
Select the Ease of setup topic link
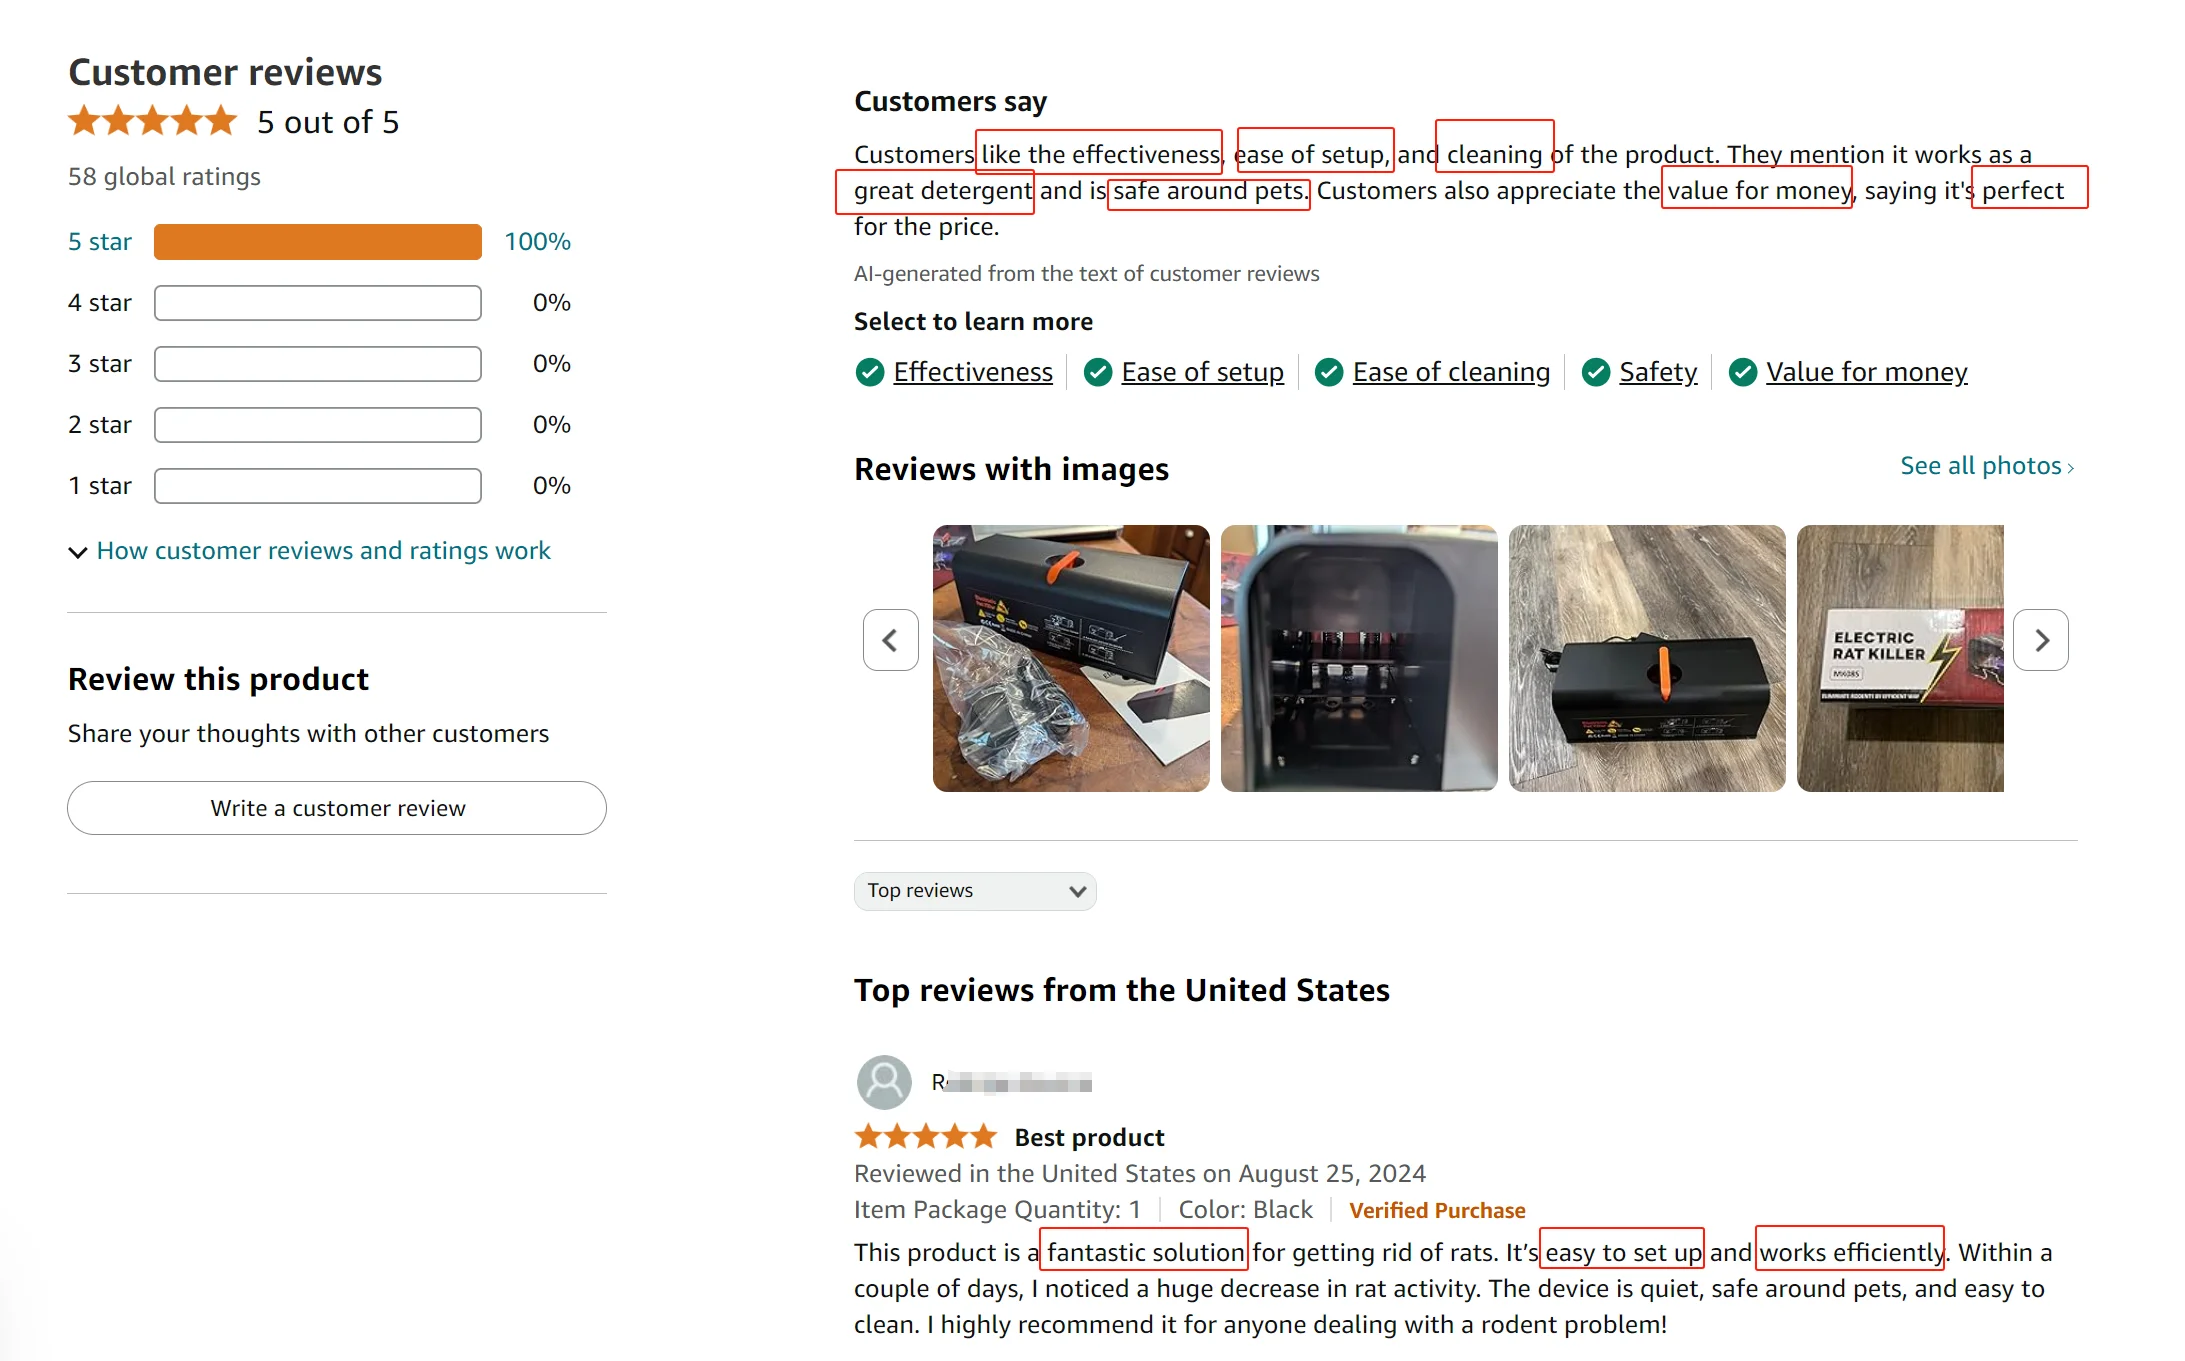pyautogui.click(x=1202, y=372)
